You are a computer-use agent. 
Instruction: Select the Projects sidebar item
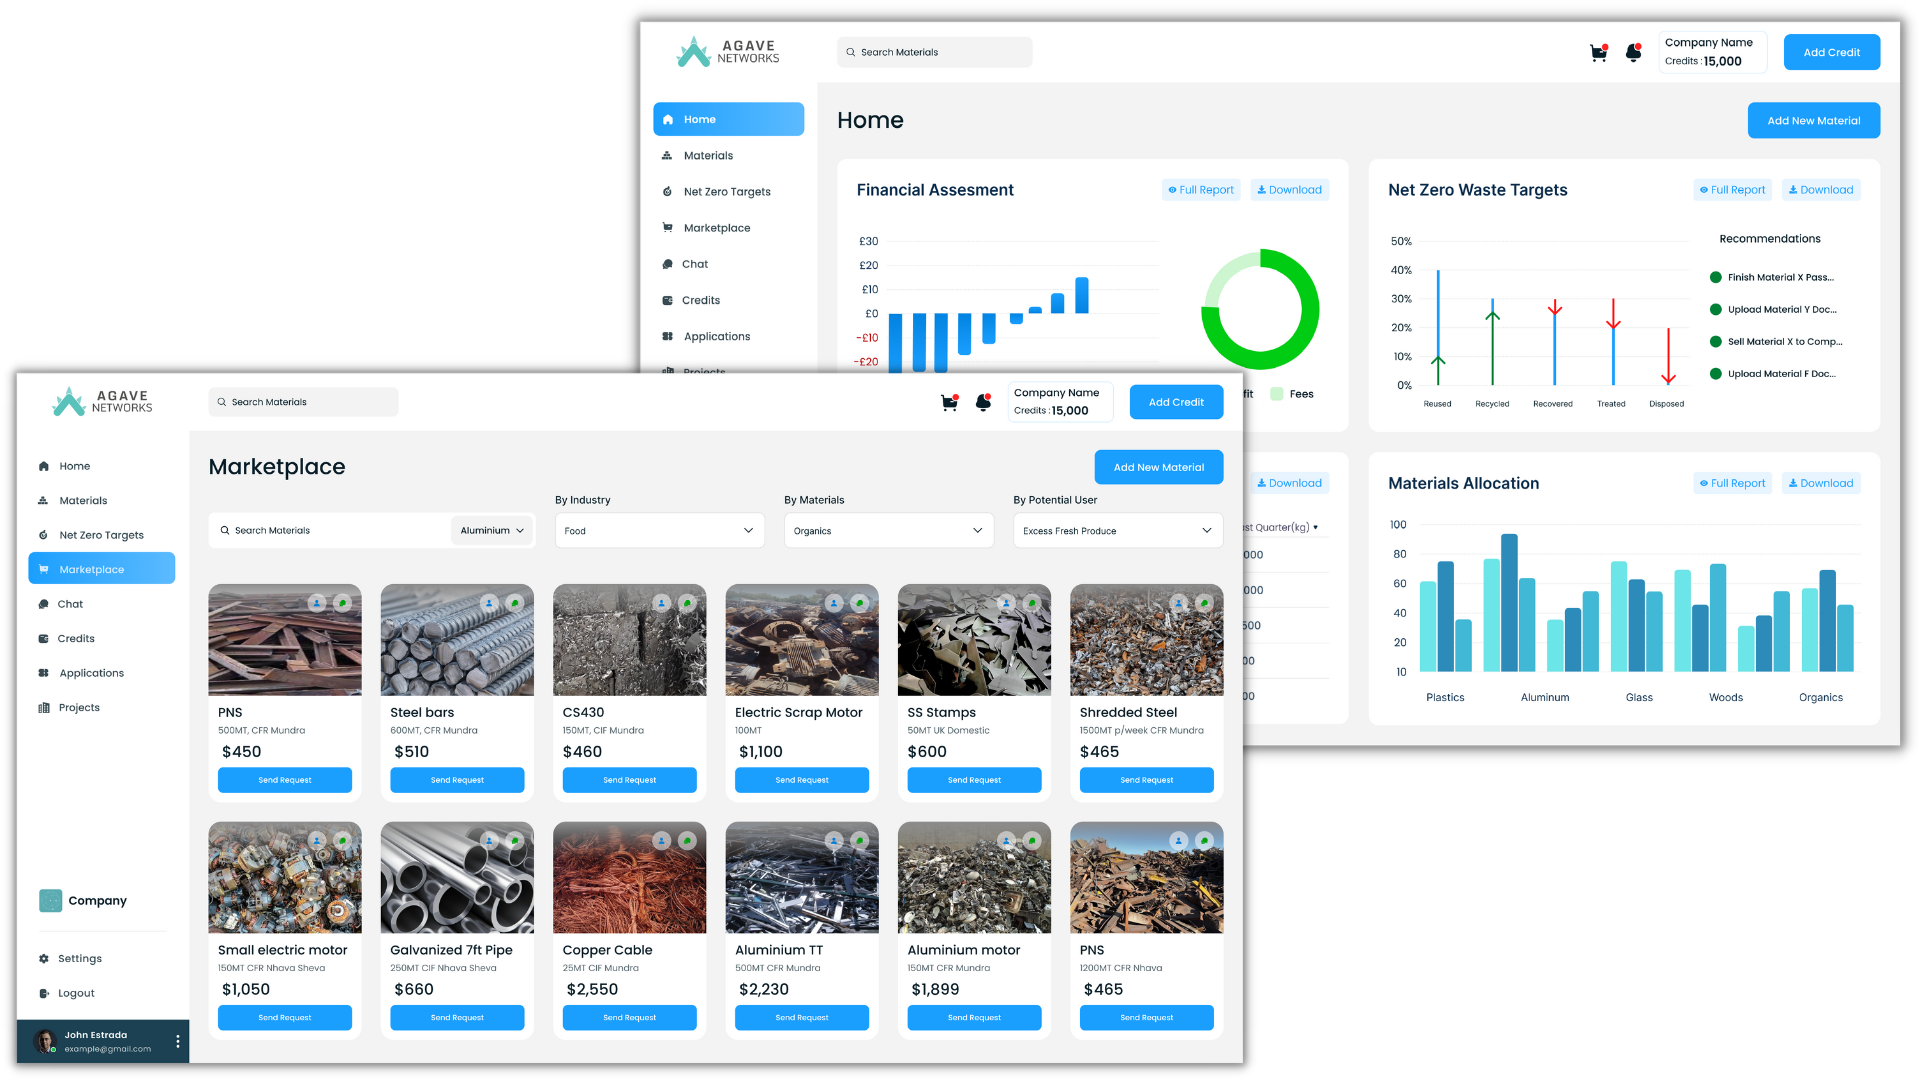(44, 707)
